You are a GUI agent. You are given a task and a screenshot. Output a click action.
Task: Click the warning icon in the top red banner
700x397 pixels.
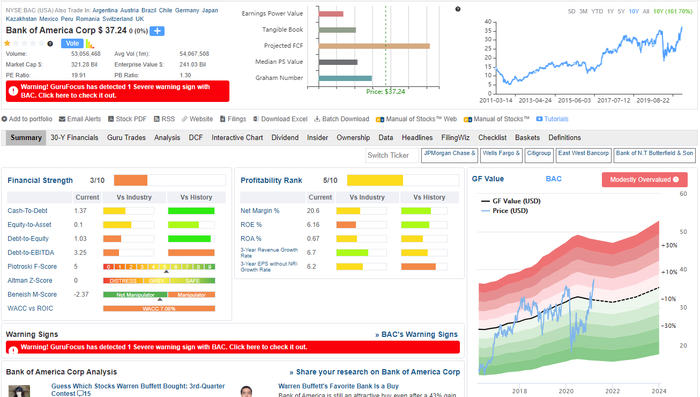coord(13,91)
